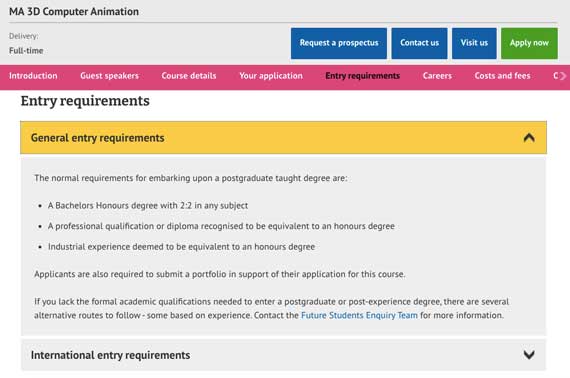Screen dimensions: 570x378
Task: Click the MA 3D Computer Animation title
Action: [74, 12]
